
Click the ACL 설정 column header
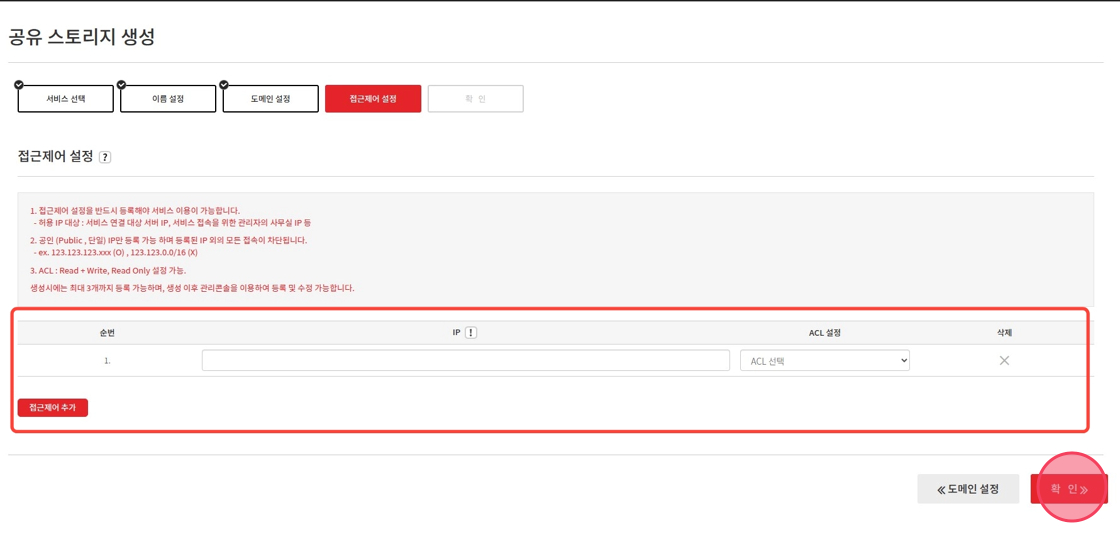coord(824,333)
